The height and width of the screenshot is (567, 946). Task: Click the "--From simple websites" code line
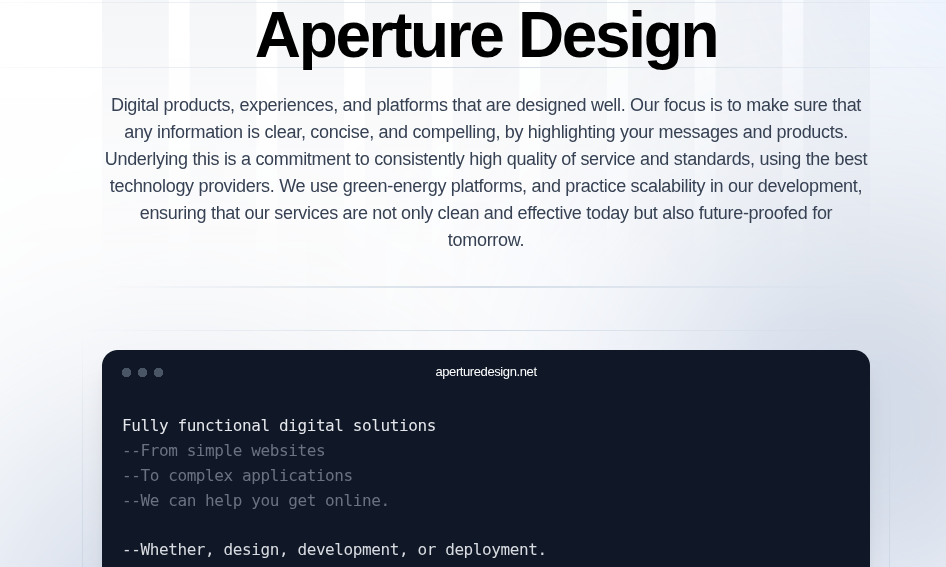click(223, 451)
